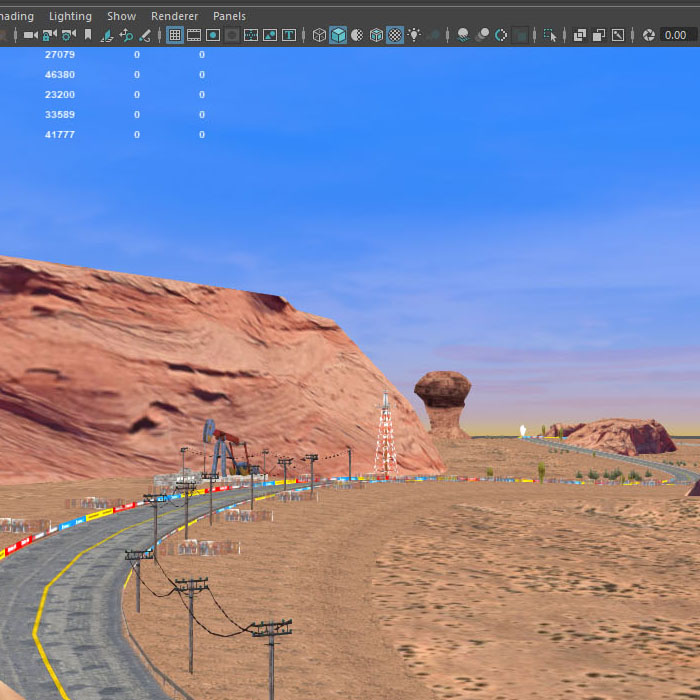Click the Select Camera icon

[x=30, y=35]
